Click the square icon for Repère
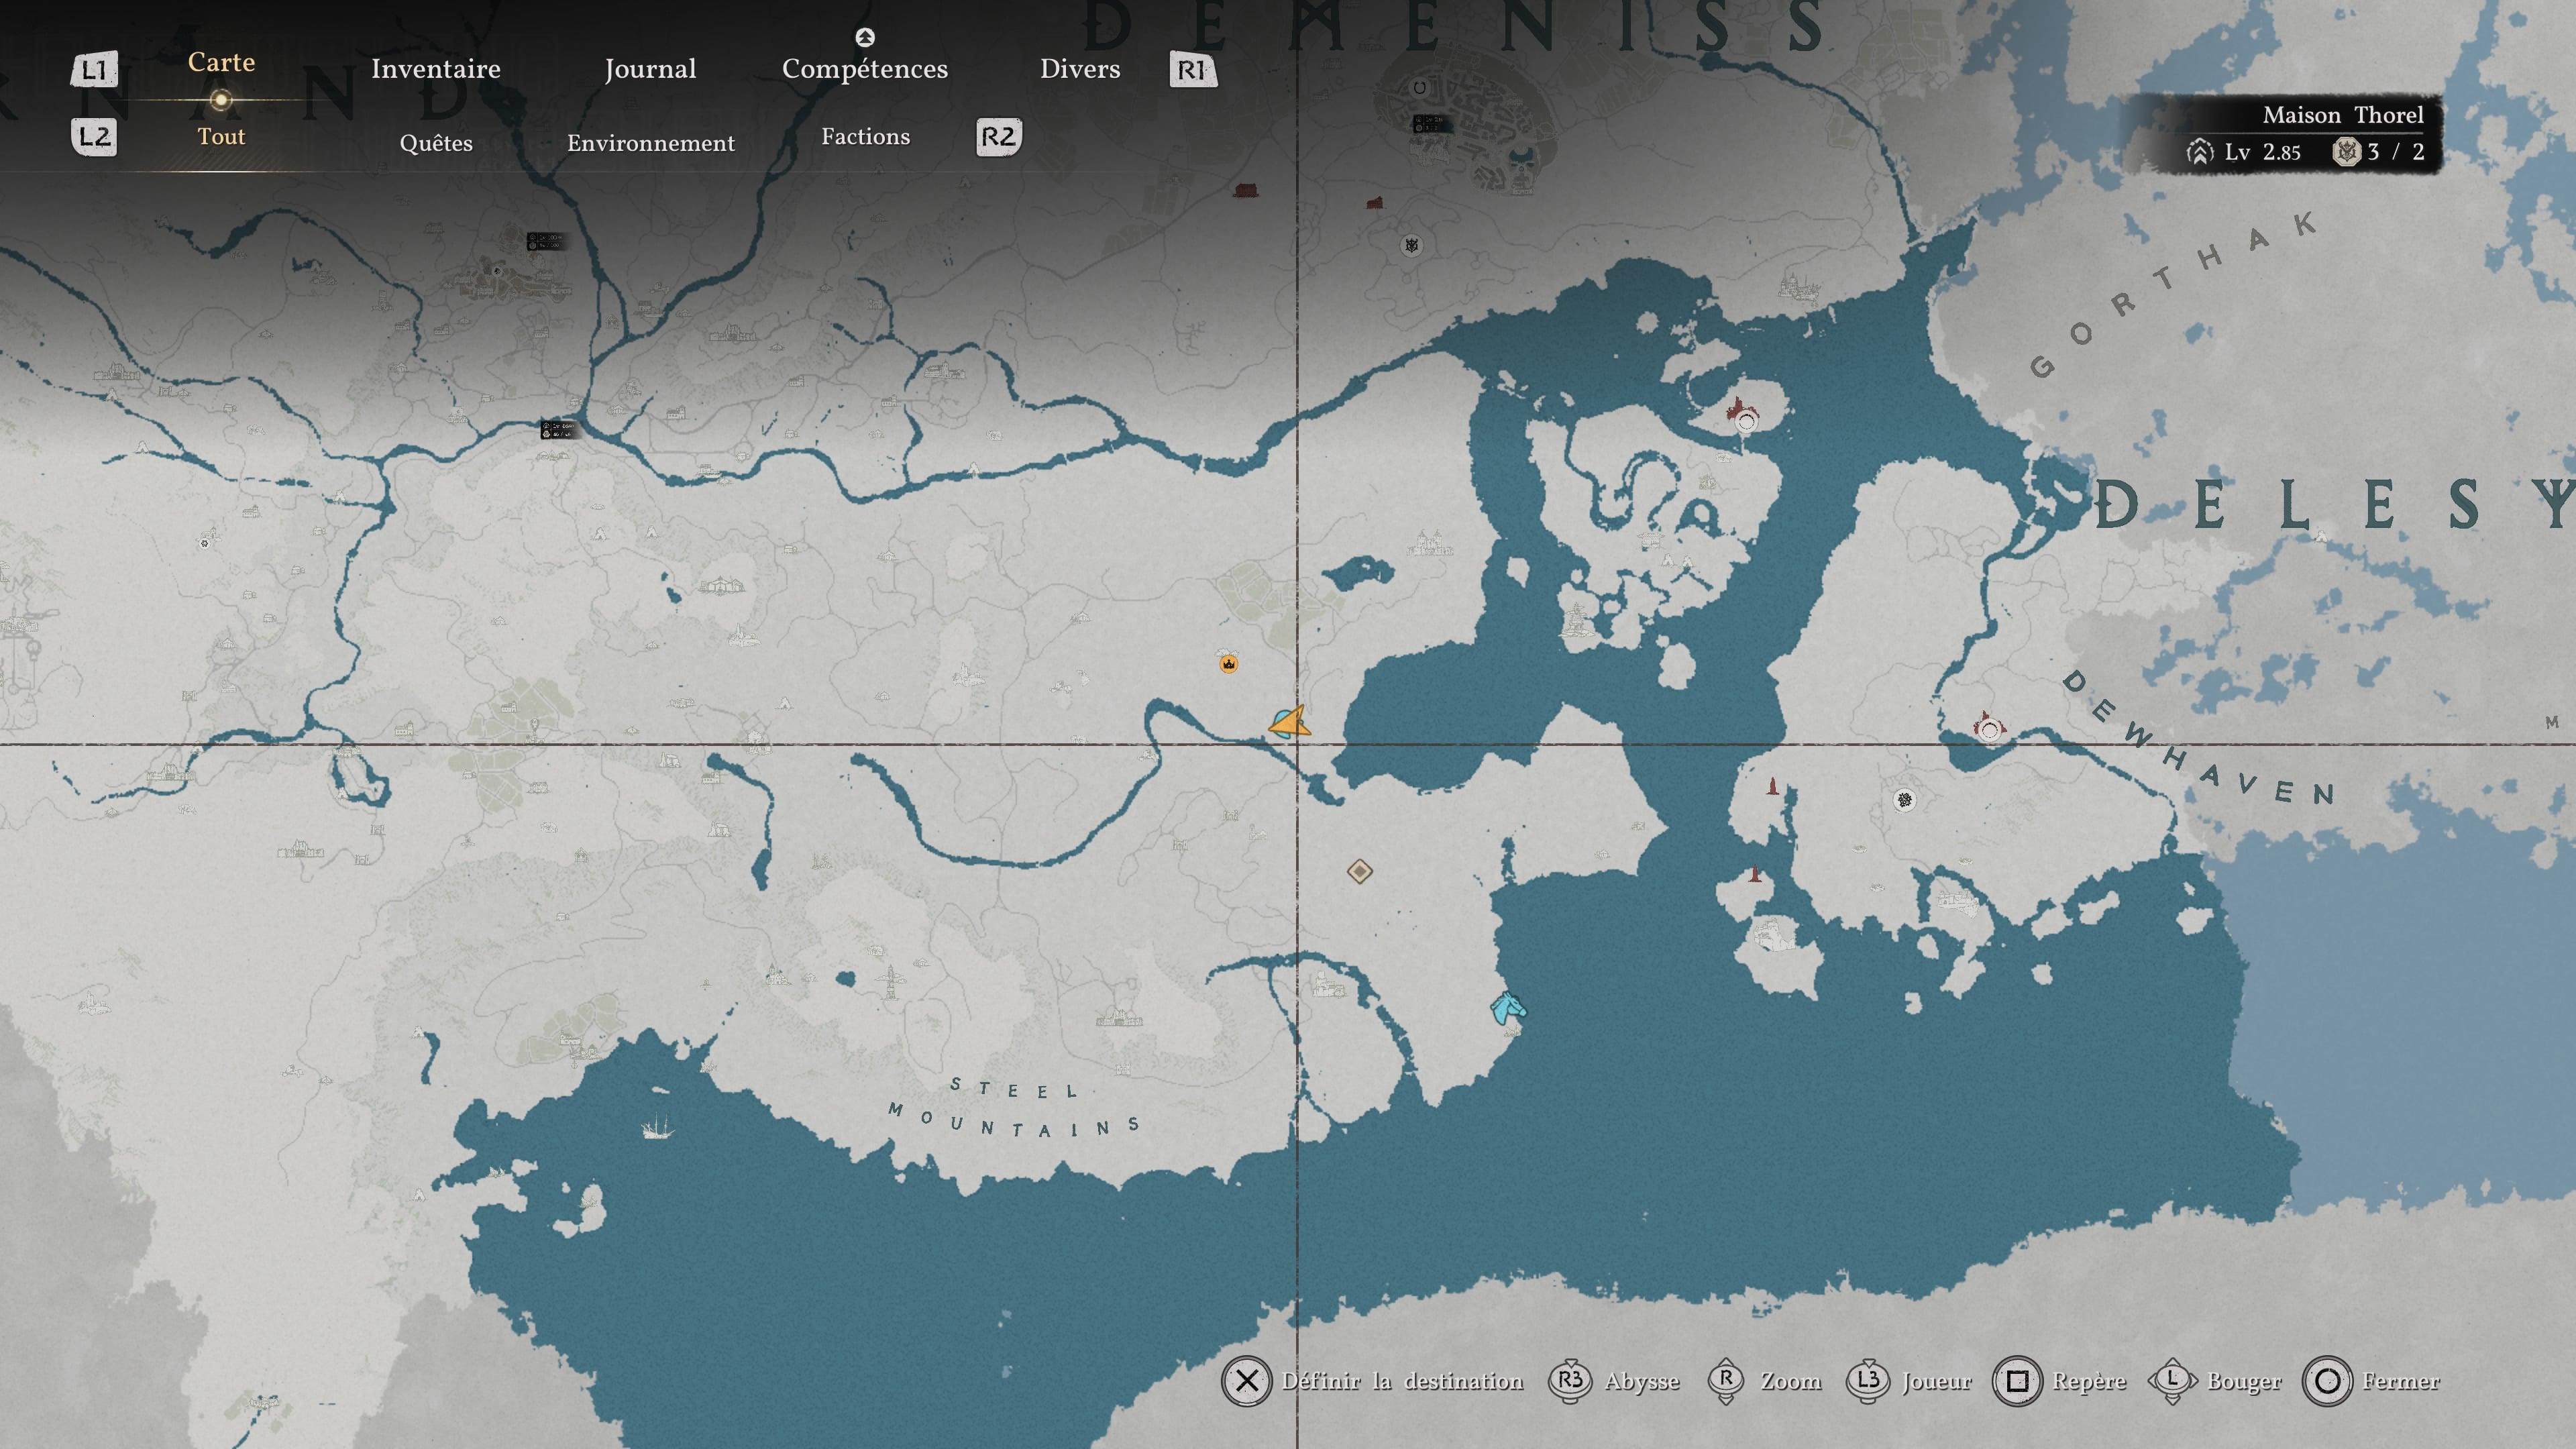Image resolution: width=2576 pixels, height=1449 pixels. coord(2017,1381)
